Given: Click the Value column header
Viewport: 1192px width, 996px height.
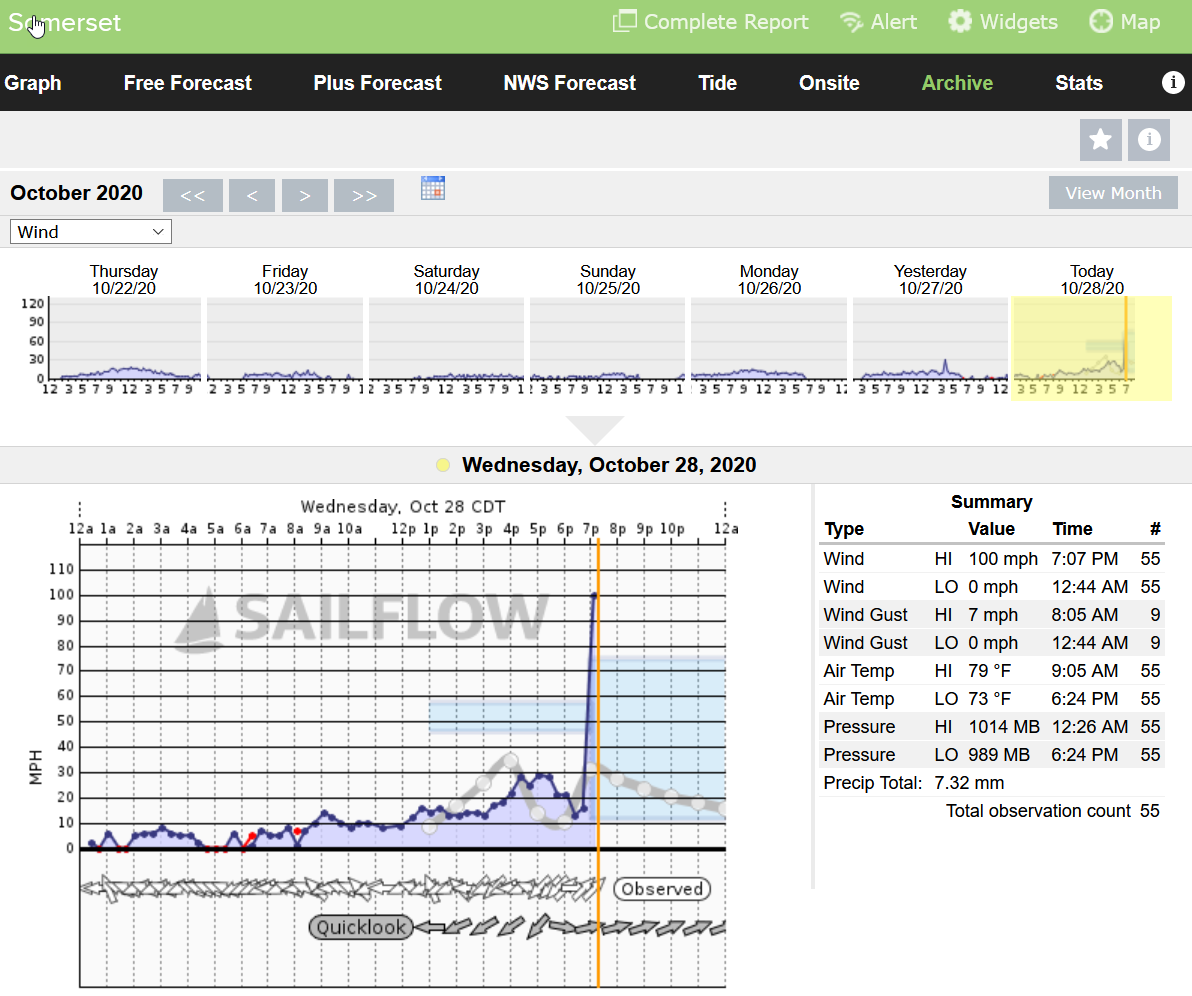Looking at the screenshot, I should 991,529.
